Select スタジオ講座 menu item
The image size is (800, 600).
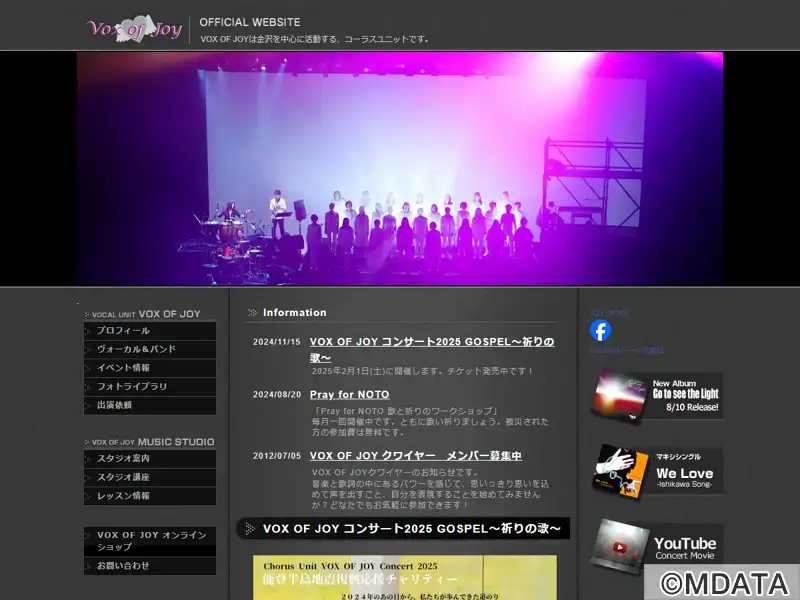coord(150,478)
